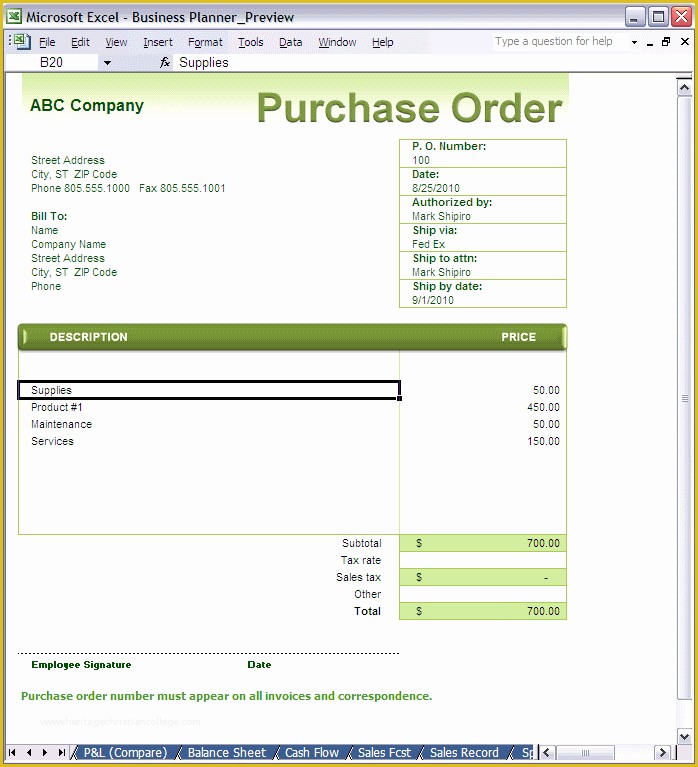The height and width of the screenshot is (767, 698).
Task: Click the vertical scrollbar up arrow
Action: (684, 88)
